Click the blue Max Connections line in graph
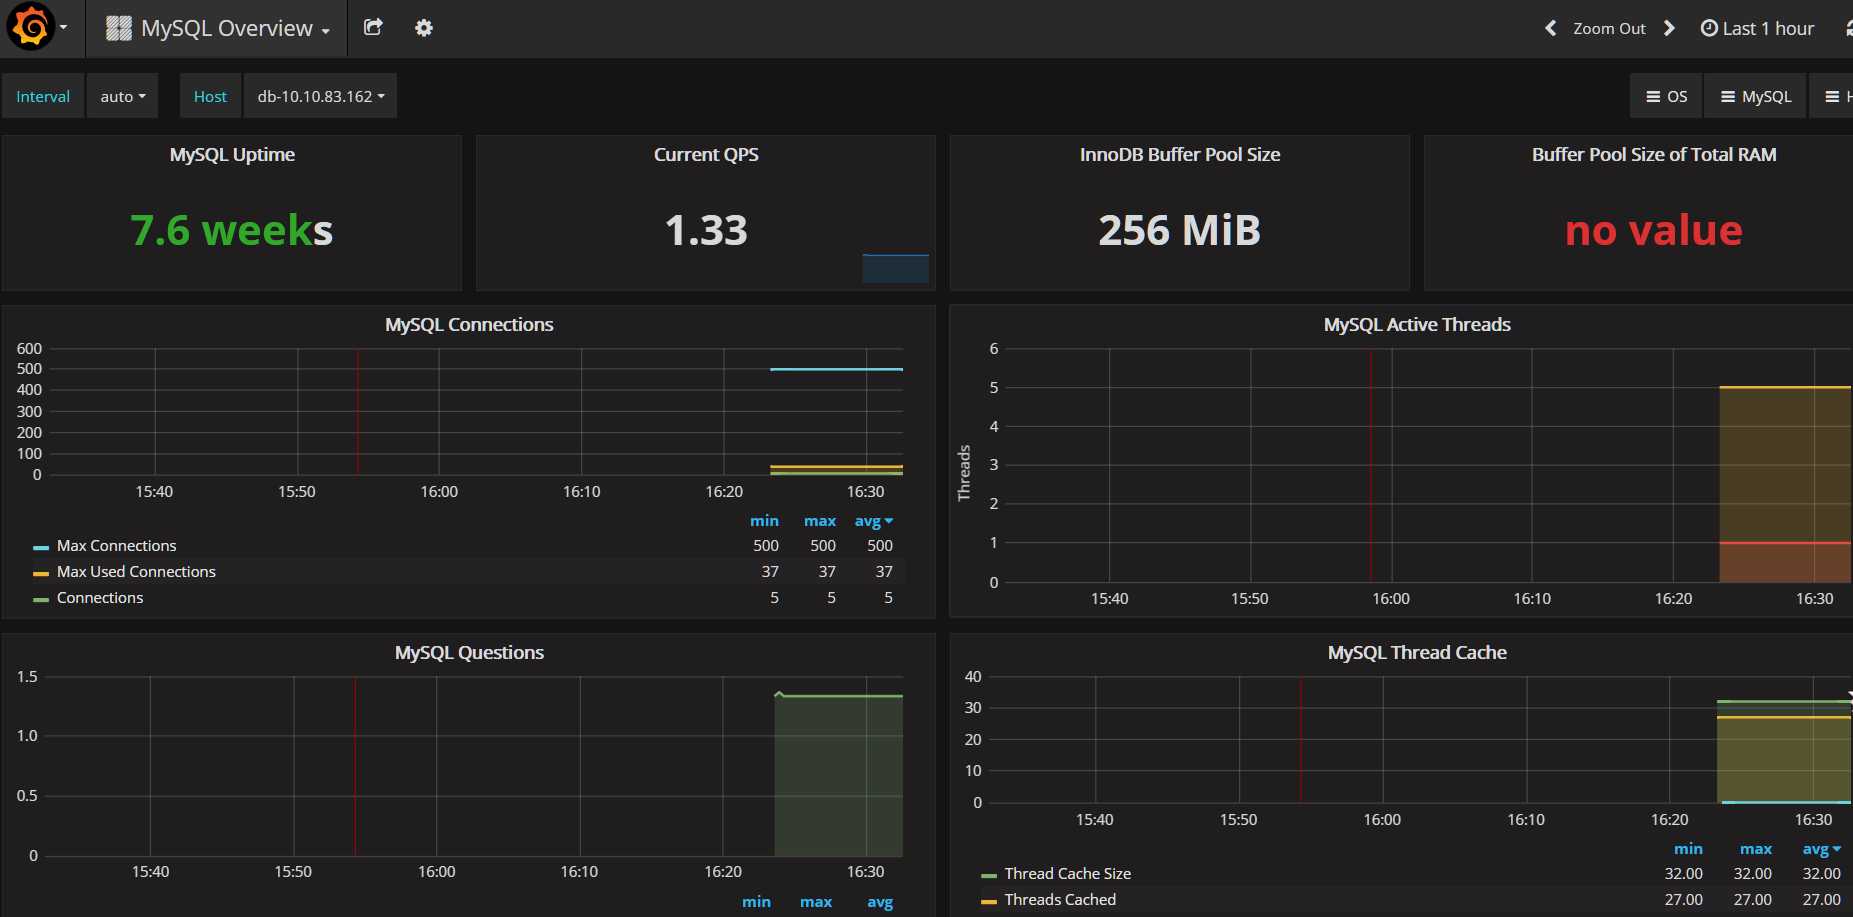 point(836,369)
